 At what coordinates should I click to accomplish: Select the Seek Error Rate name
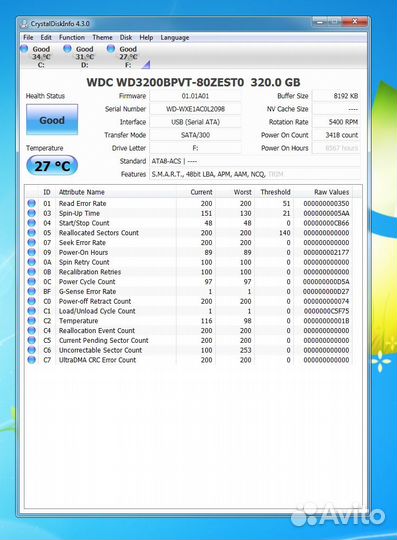[82, 242]
